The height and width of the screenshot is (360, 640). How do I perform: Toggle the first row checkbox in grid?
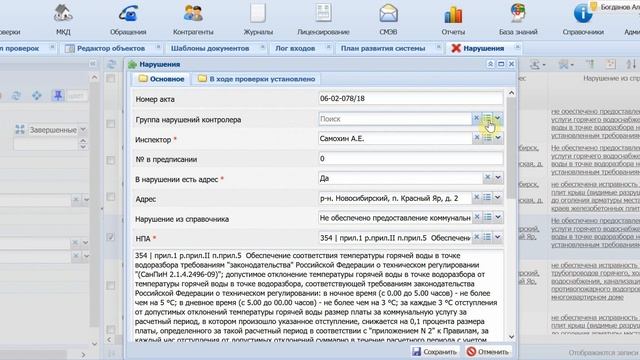click(x=111, y=124)
